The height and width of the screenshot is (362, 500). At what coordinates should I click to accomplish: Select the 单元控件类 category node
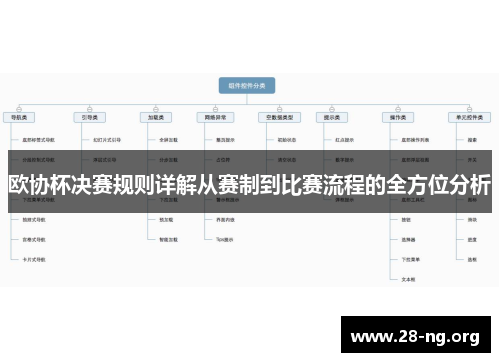pos(469,117)
